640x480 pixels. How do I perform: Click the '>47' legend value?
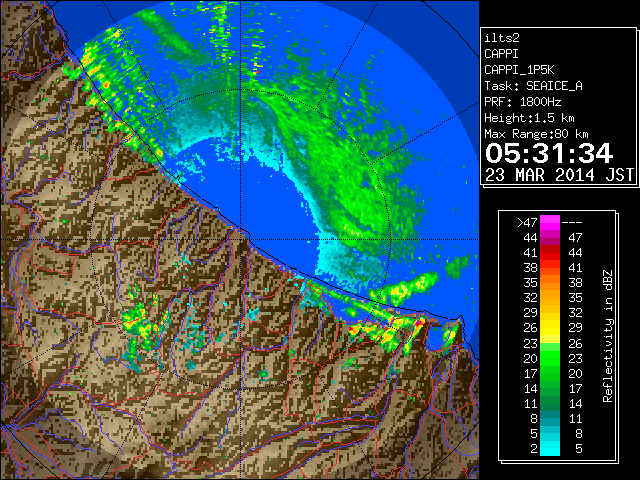click(527, 222)
